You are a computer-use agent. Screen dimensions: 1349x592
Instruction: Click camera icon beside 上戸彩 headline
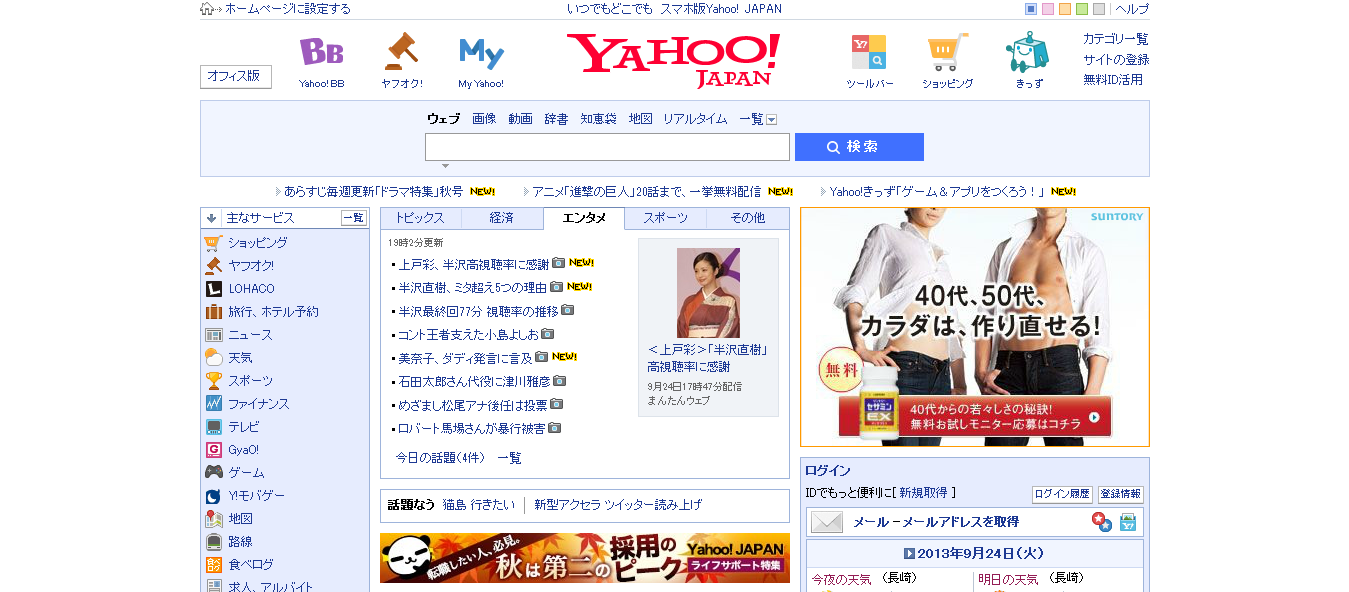pyautogui.click(x=559, y=264)
